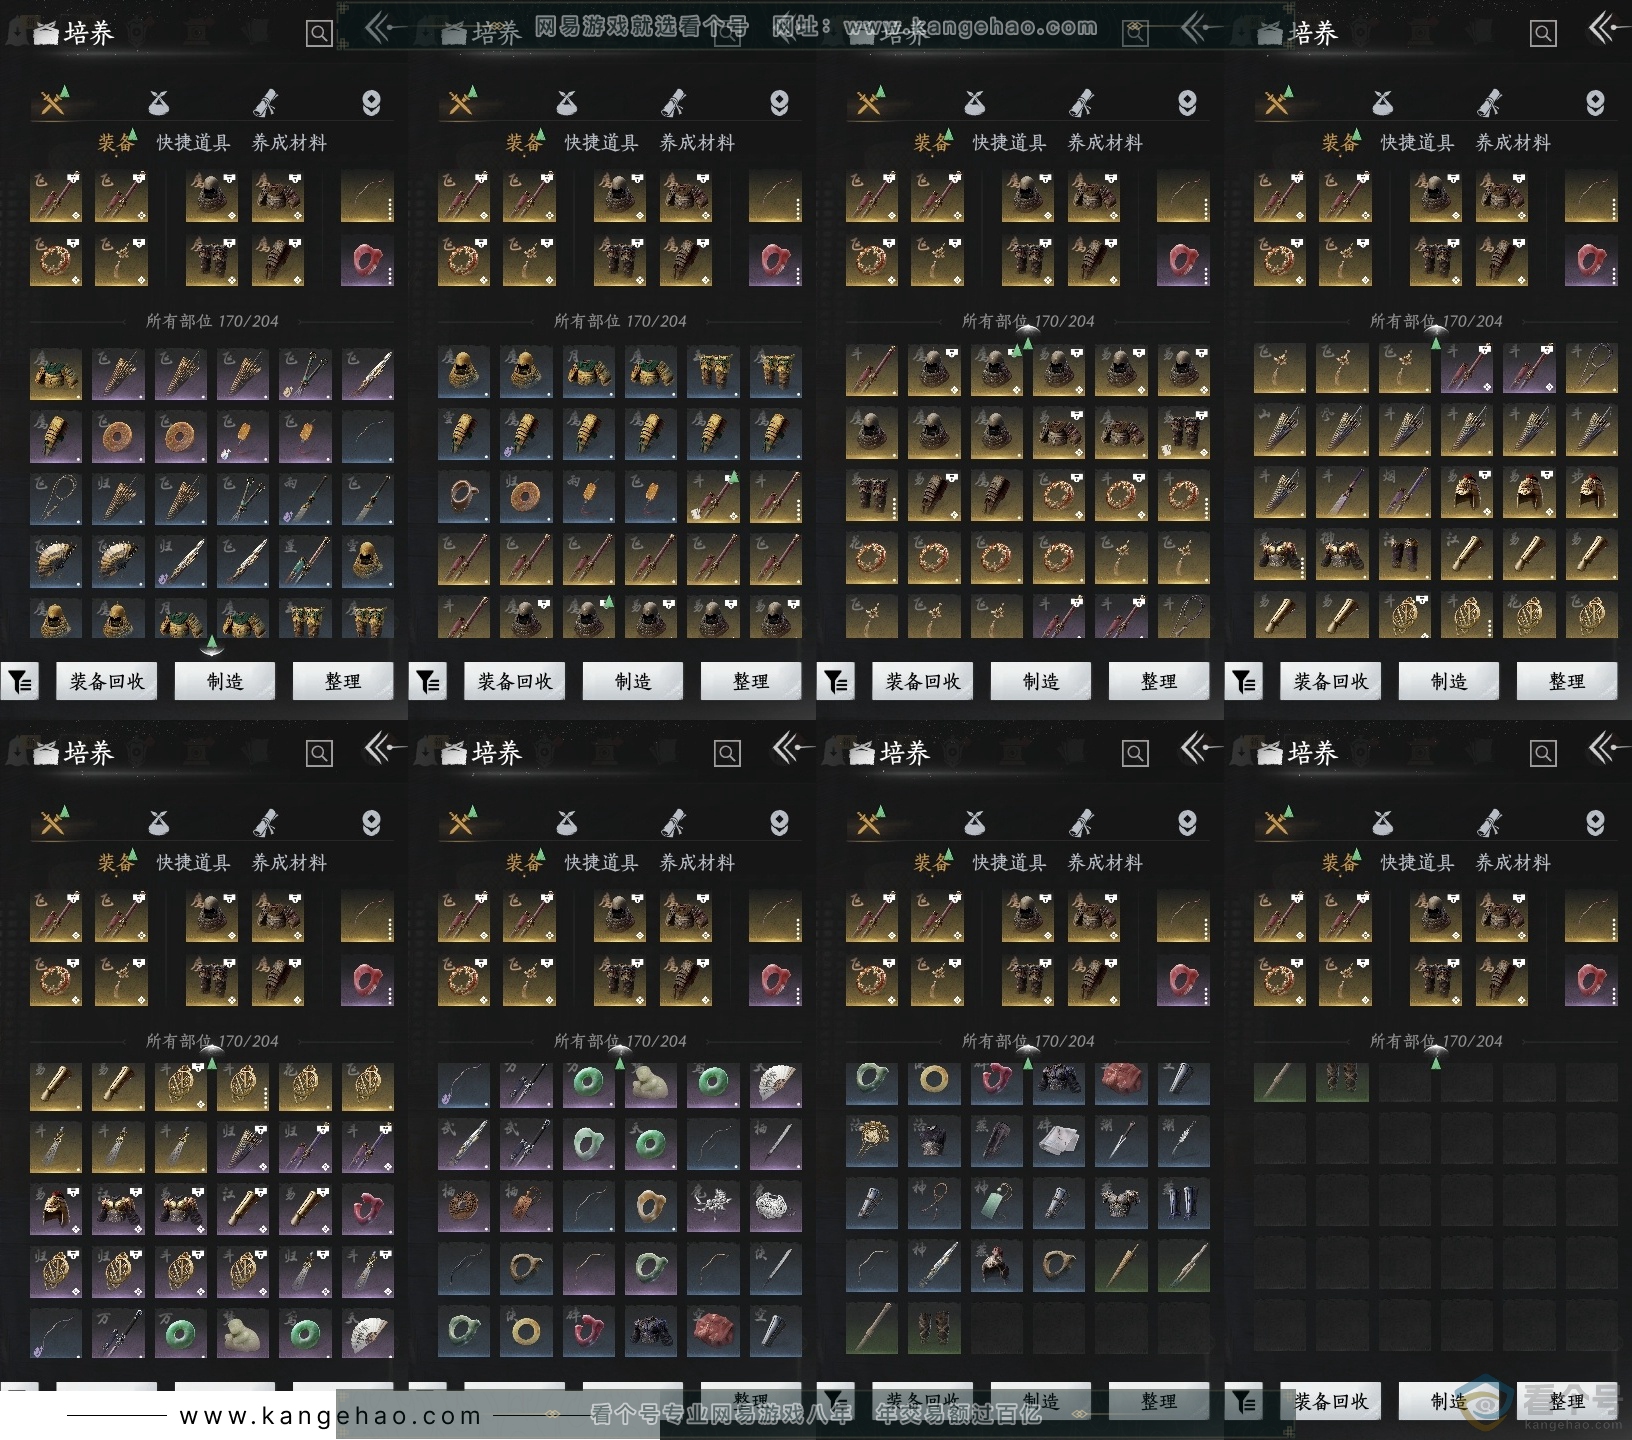Select gem category icon in bottom-right panel
Viewport: 1632px width, 1440px height.
[x=1595, y=822]
